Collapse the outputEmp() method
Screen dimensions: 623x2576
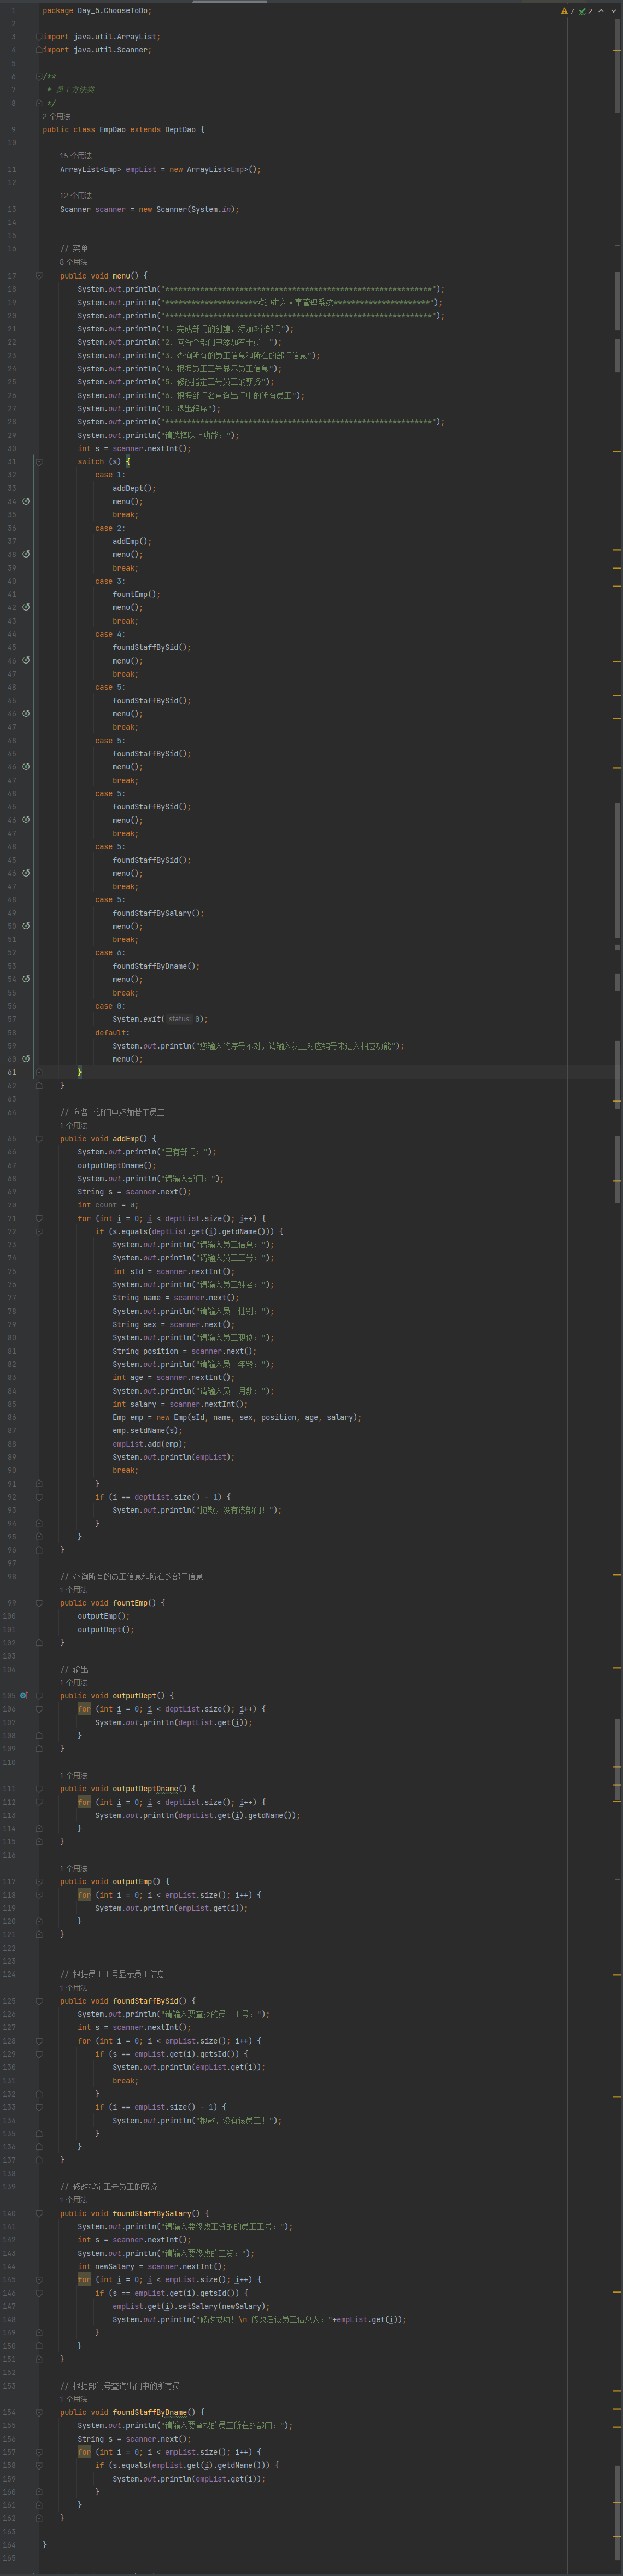point(39,1881)
